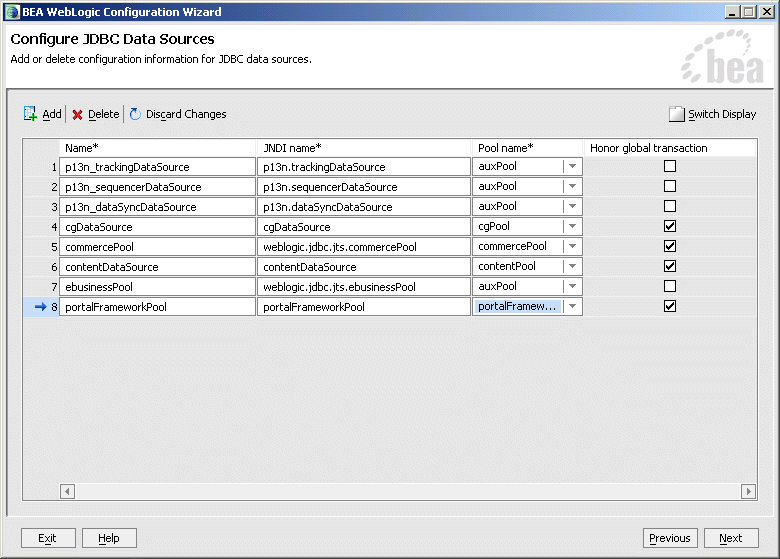Open pool dropdown for p13n_sequencerDataSource
Image resolution: width=780 pixels, height=559 pixels.
point(573,186)
